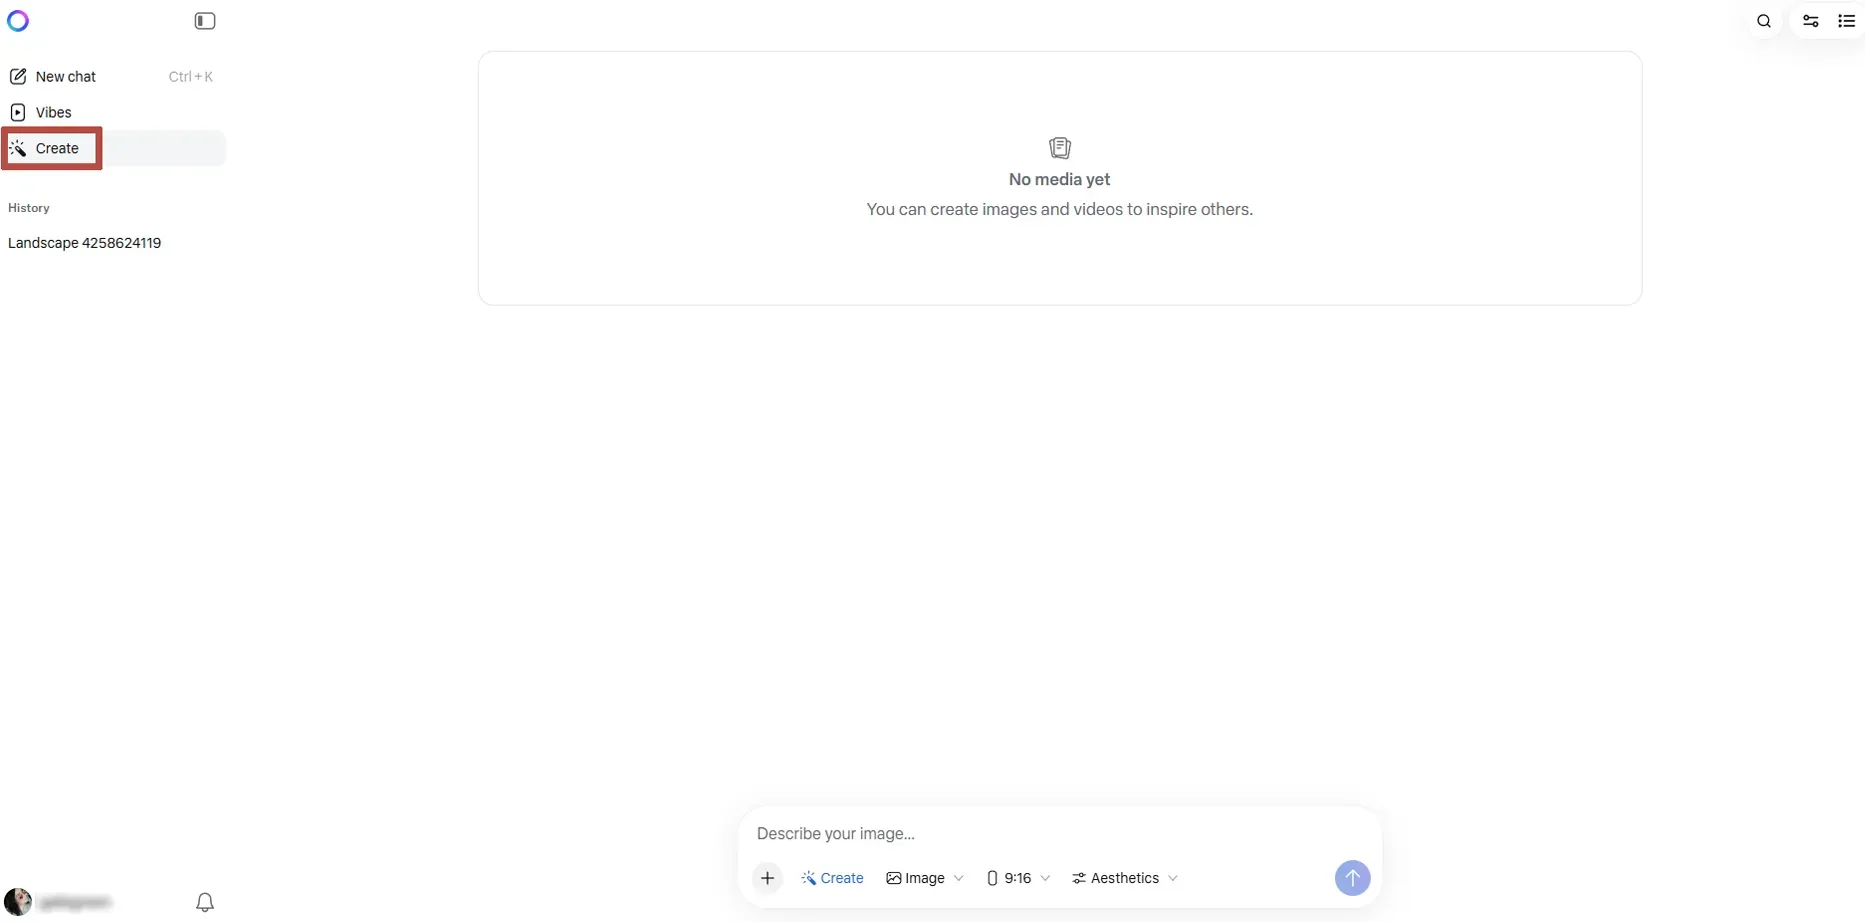Open the list view icon top right
Image resolution: width=1865 pixels, height=922 pixels.
pos(1847,21)
